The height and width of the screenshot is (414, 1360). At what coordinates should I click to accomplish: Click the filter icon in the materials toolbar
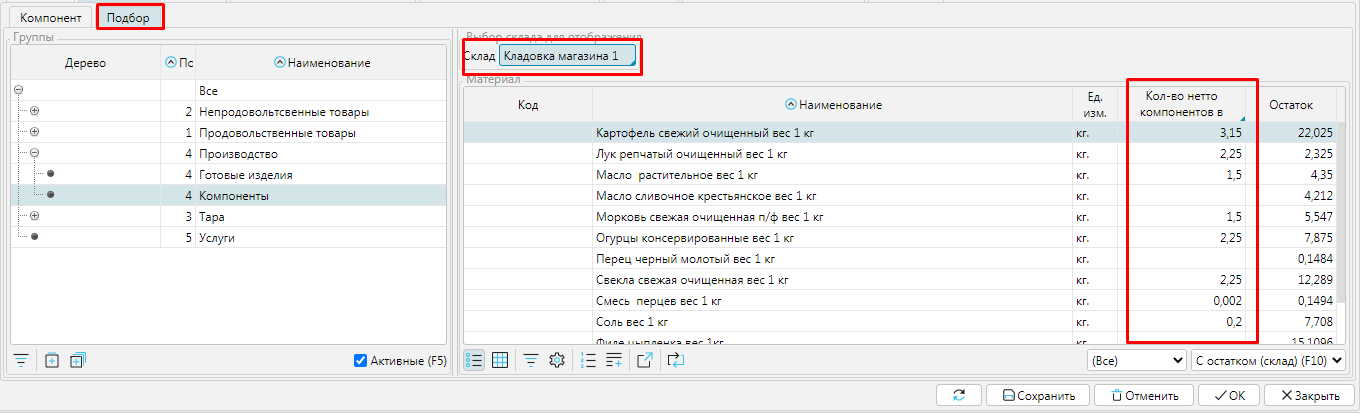[x=531, y=360]
